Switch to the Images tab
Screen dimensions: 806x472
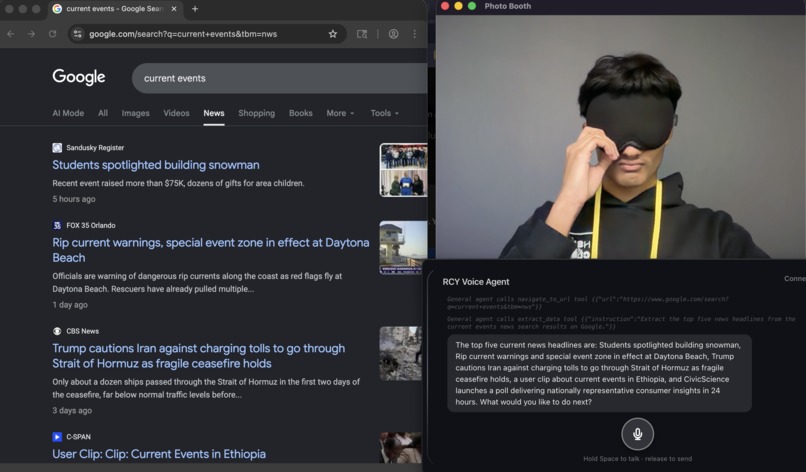click(x=135, y=113)
